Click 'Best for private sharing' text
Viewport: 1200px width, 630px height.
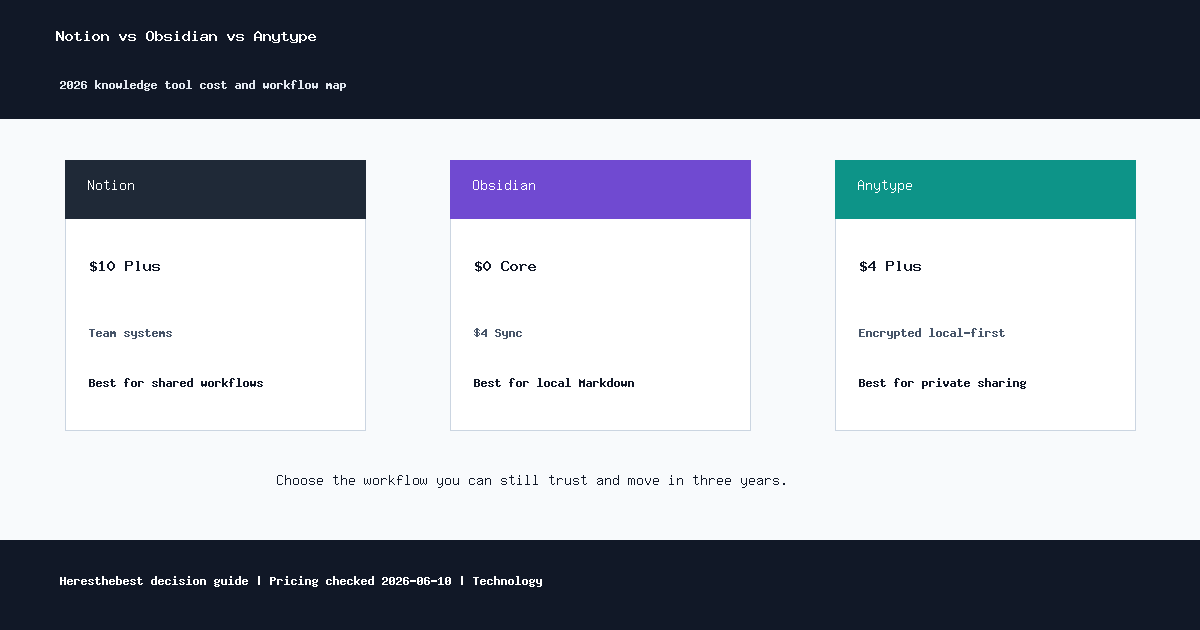pos(942,383)
